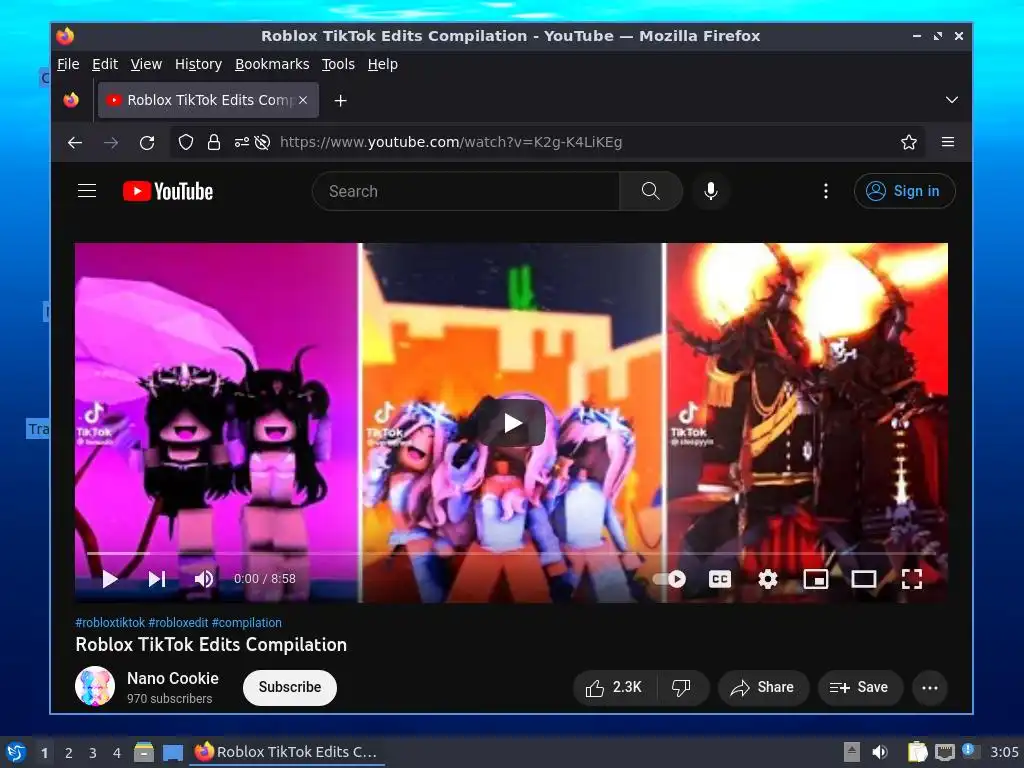The image size is (1024, 768).
Task: Show desktop from taskbar icon
Action: pyautogui.click(x=172, y=752)
